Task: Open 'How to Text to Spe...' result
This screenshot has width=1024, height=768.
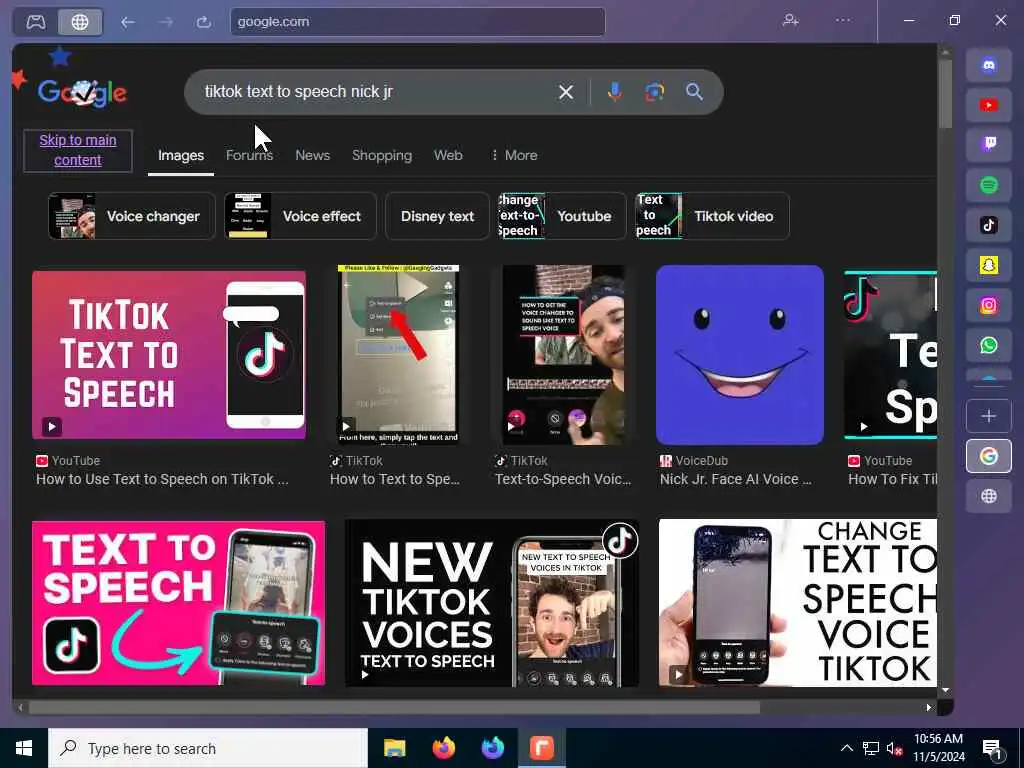Action: [x=394, y=479]
